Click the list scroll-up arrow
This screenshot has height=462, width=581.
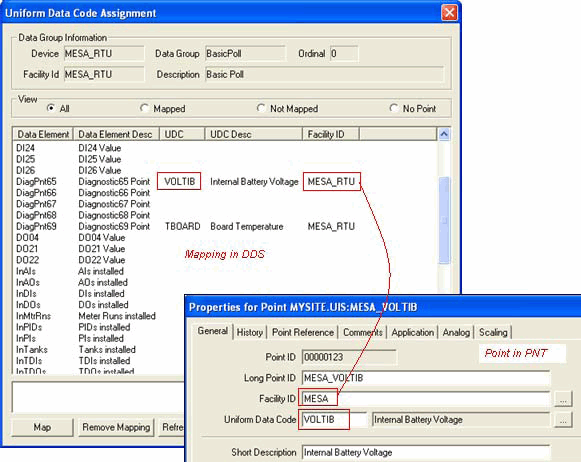pyautogui.click(x=444, y=134)
